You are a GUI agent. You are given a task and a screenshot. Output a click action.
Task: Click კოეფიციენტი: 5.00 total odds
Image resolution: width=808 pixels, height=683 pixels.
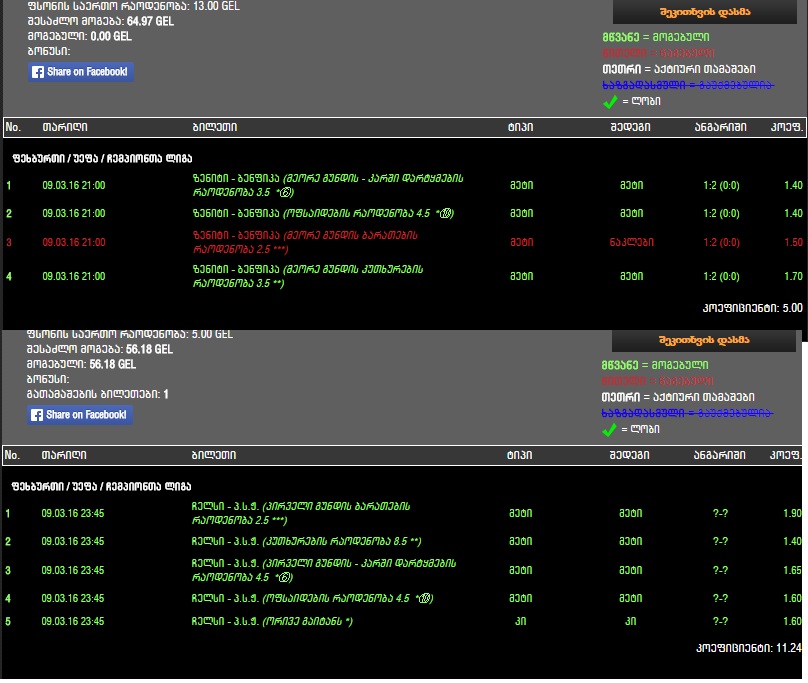pos(753,308)
